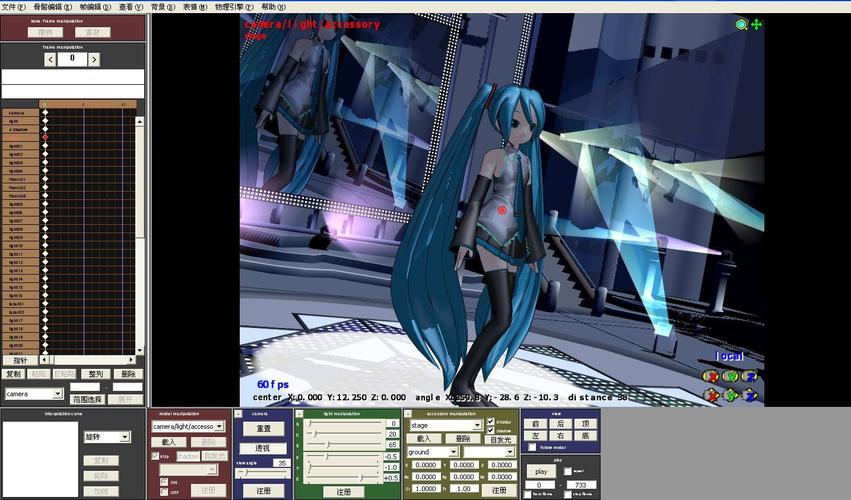Image resolution: width=851 pixels, height=500 pixels.
Task: Toggle the accessory shadow checkbox
Action: [491, 430]
